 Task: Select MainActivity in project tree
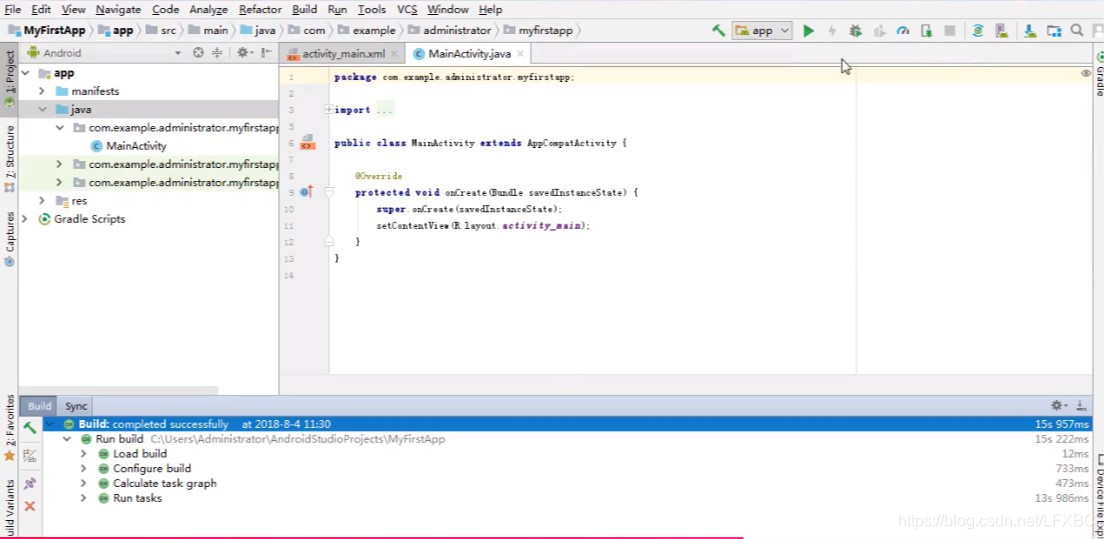click(x=136, y=146)
